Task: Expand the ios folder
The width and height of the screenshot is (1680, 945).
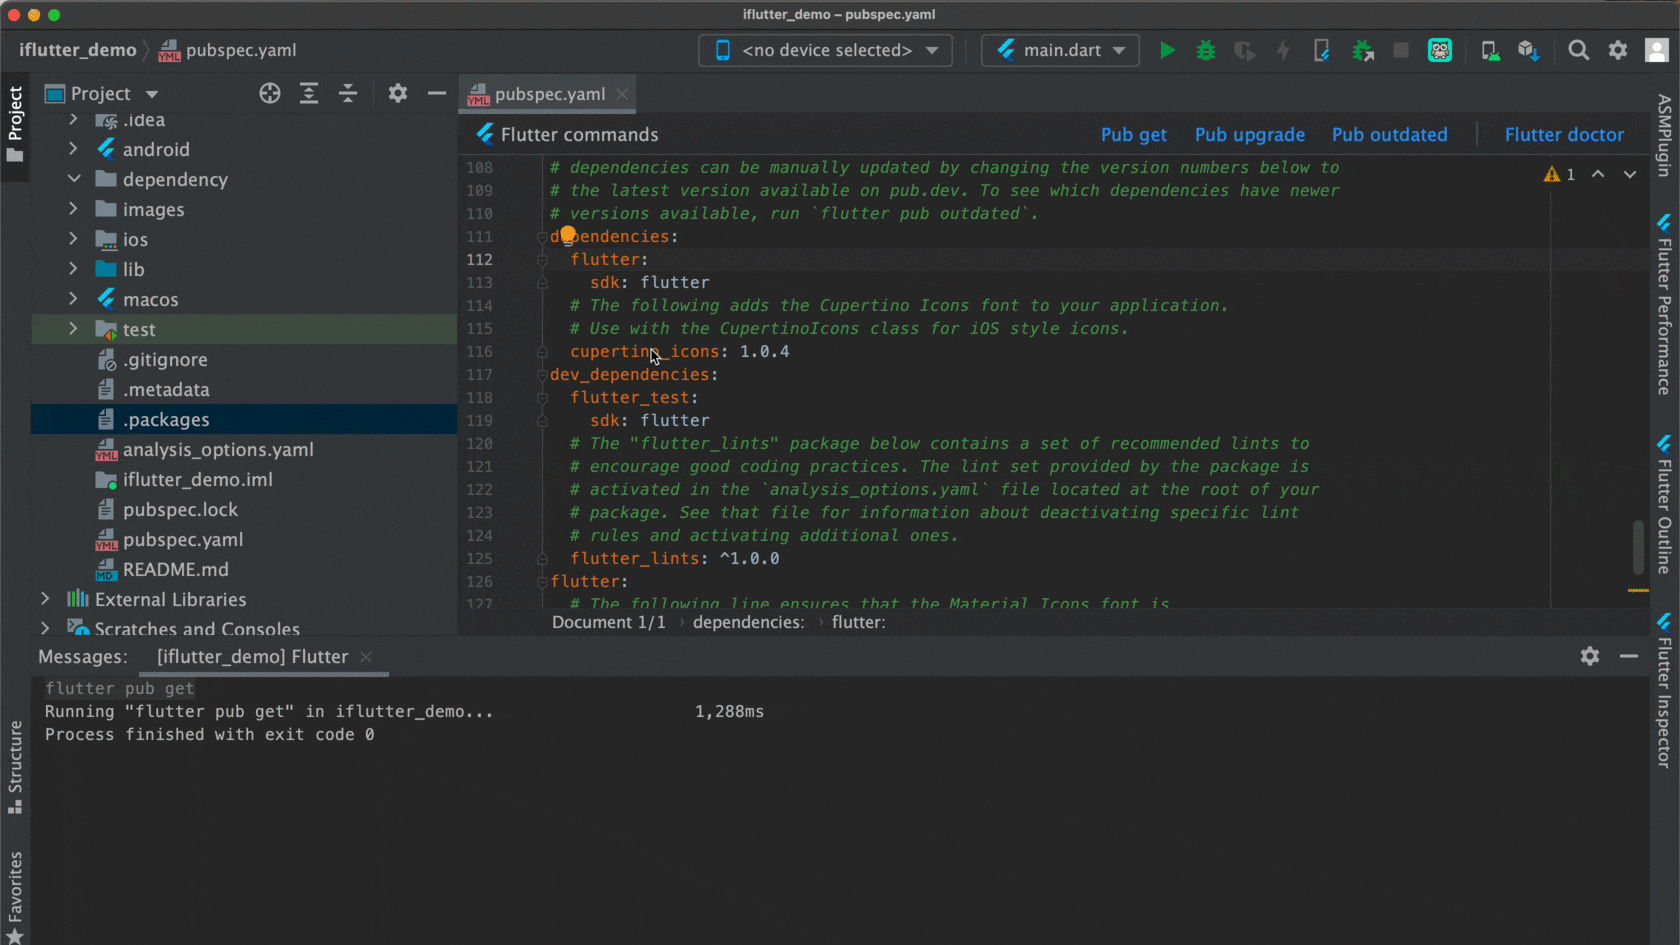Action: (73, 239)
